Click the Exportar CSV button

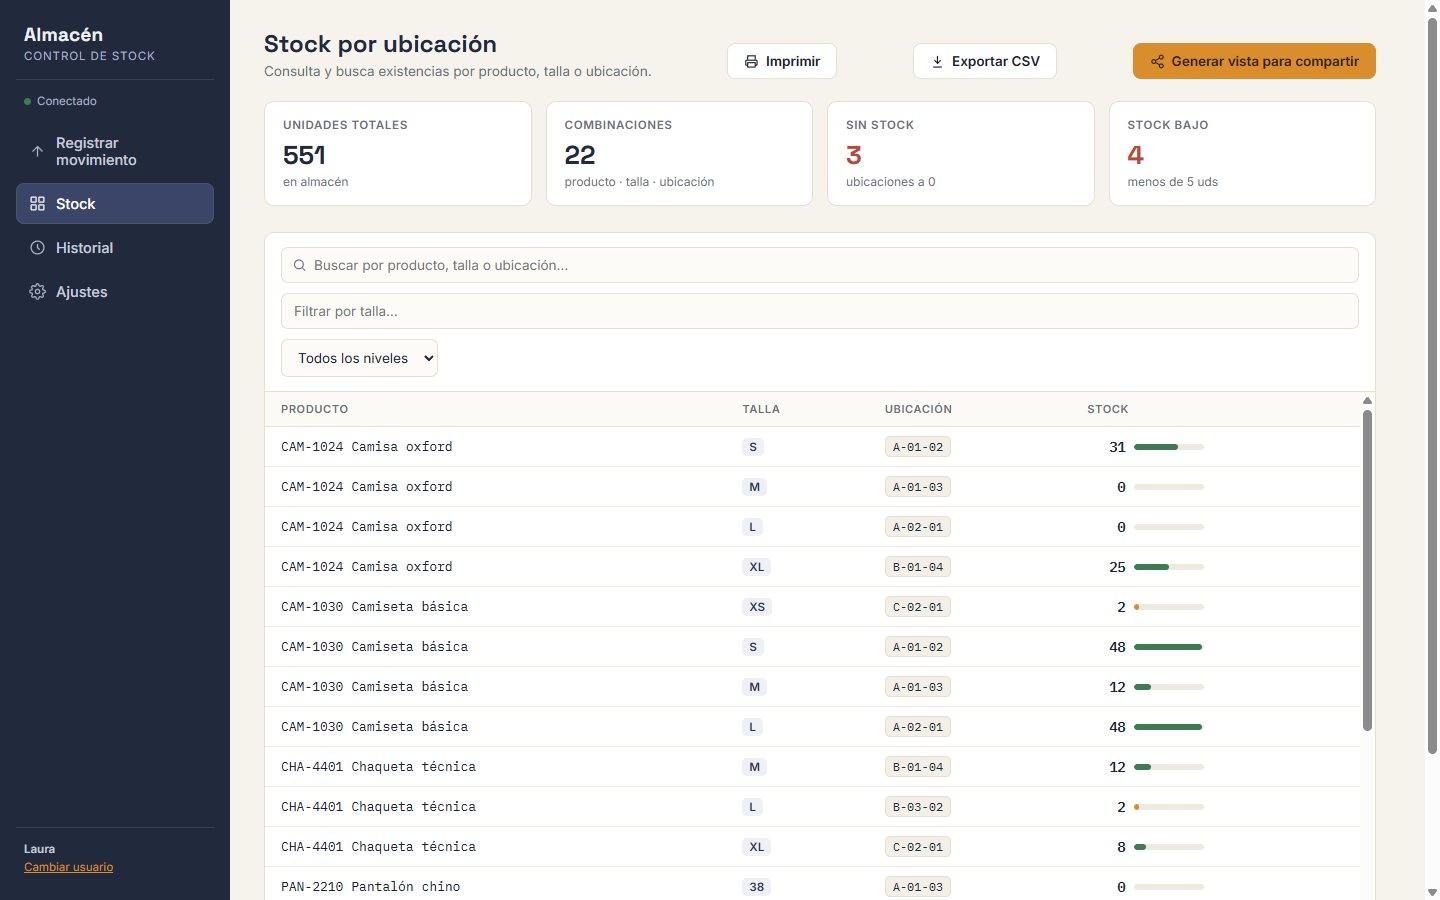click(985, 62)
